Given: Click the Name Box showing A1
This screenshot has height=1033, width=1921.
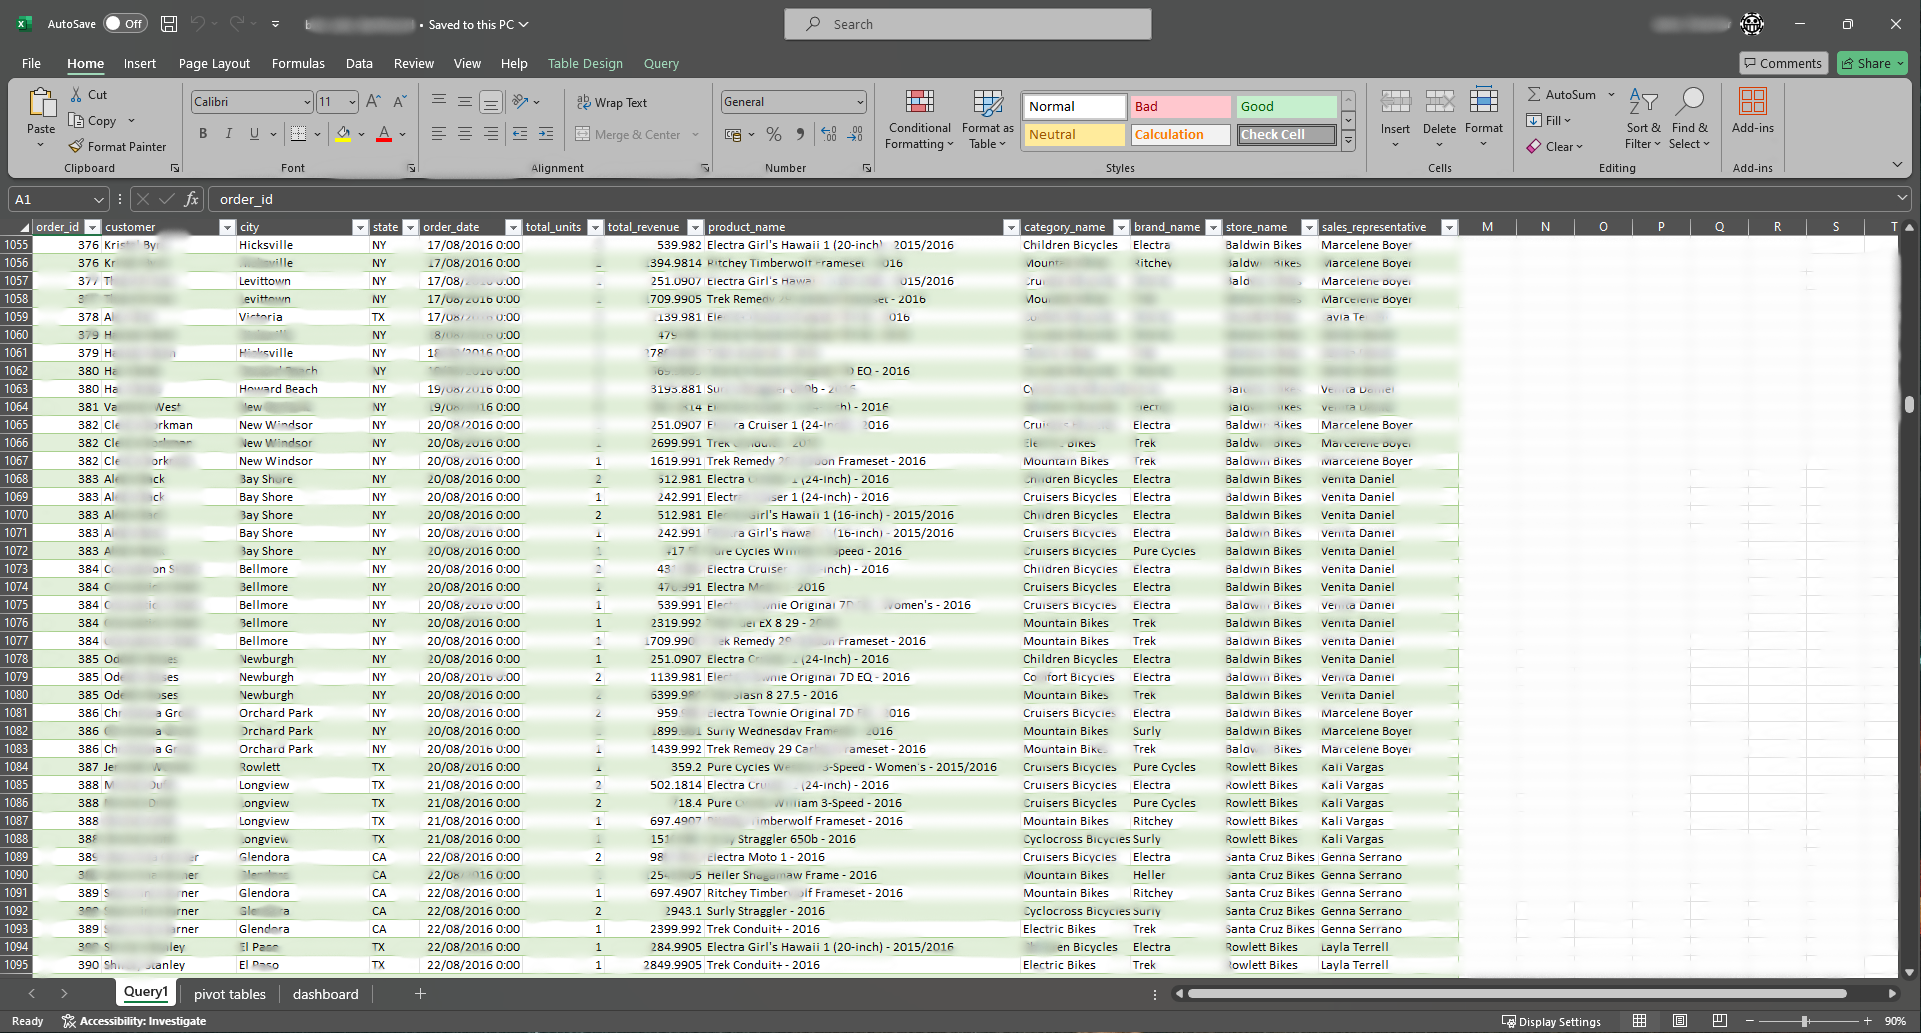Looking at the screenshot, I should pyautogui.click(x=58, y=199).
